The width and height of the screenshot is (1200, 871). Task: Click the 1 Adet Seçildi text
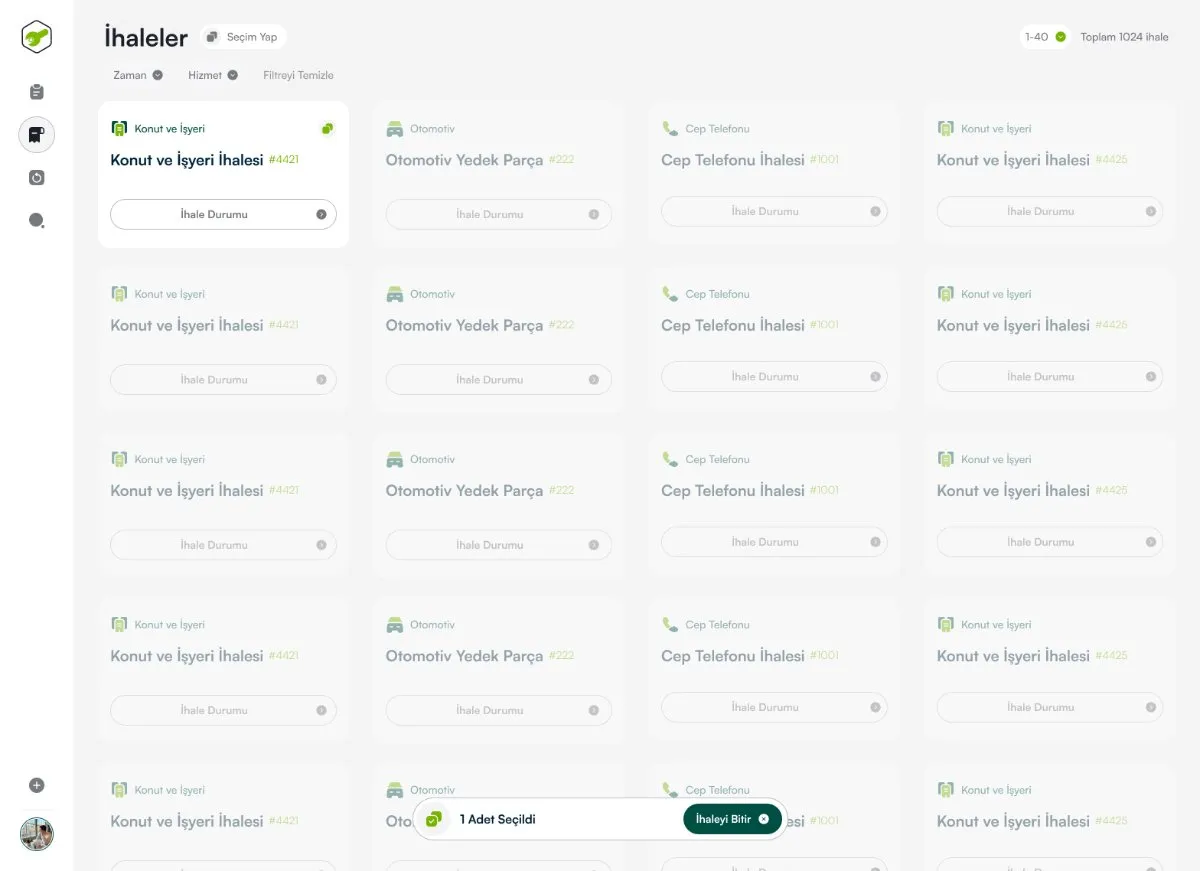pyautogui.click(x=498, y=819)
